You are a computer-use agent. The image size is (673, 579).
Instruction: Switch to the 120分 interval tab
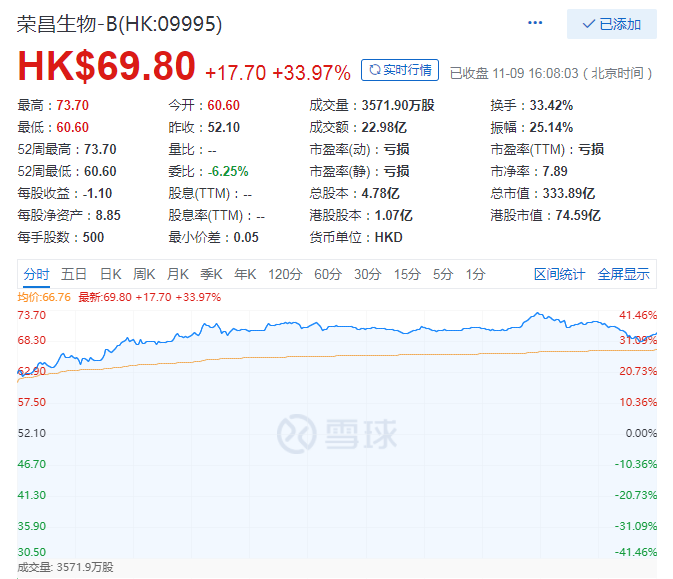click(285, 274)
